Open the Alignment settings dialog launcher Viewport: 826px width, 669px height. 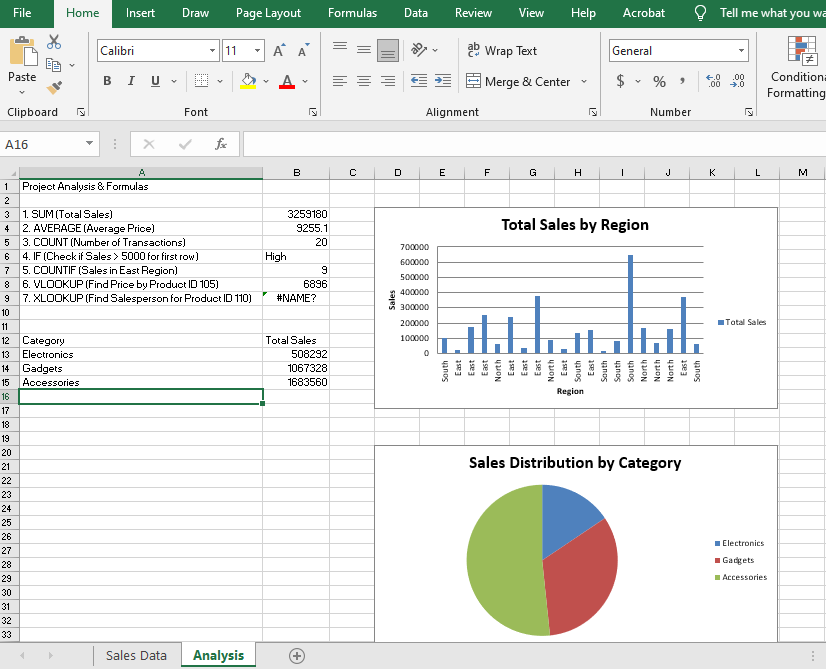[x=593, y=112]
